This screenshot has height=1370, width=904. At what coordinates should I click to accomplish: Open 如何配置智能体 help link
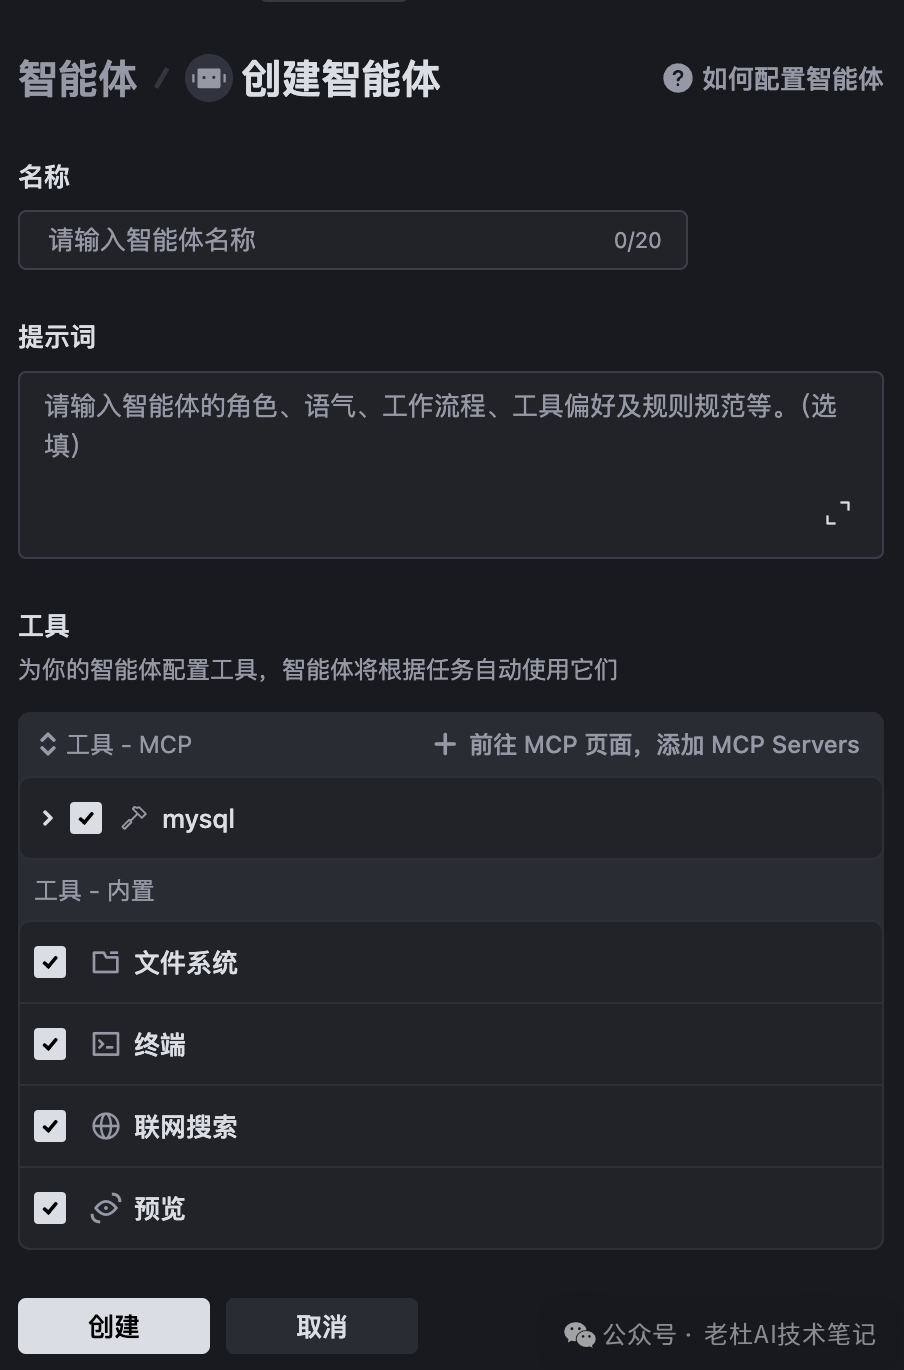pyautogui.click(x=791, y=79)
